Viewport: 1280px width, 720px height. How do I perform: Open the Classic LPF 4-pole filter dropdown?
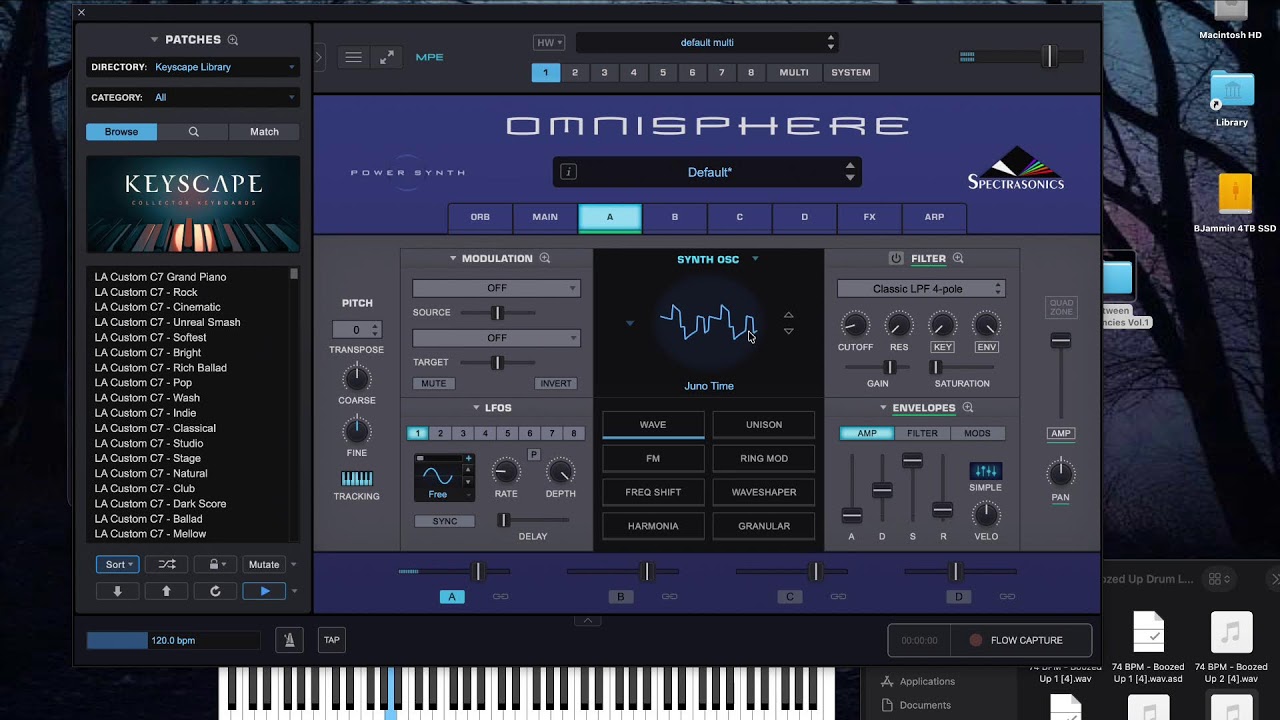click(921, 289)
